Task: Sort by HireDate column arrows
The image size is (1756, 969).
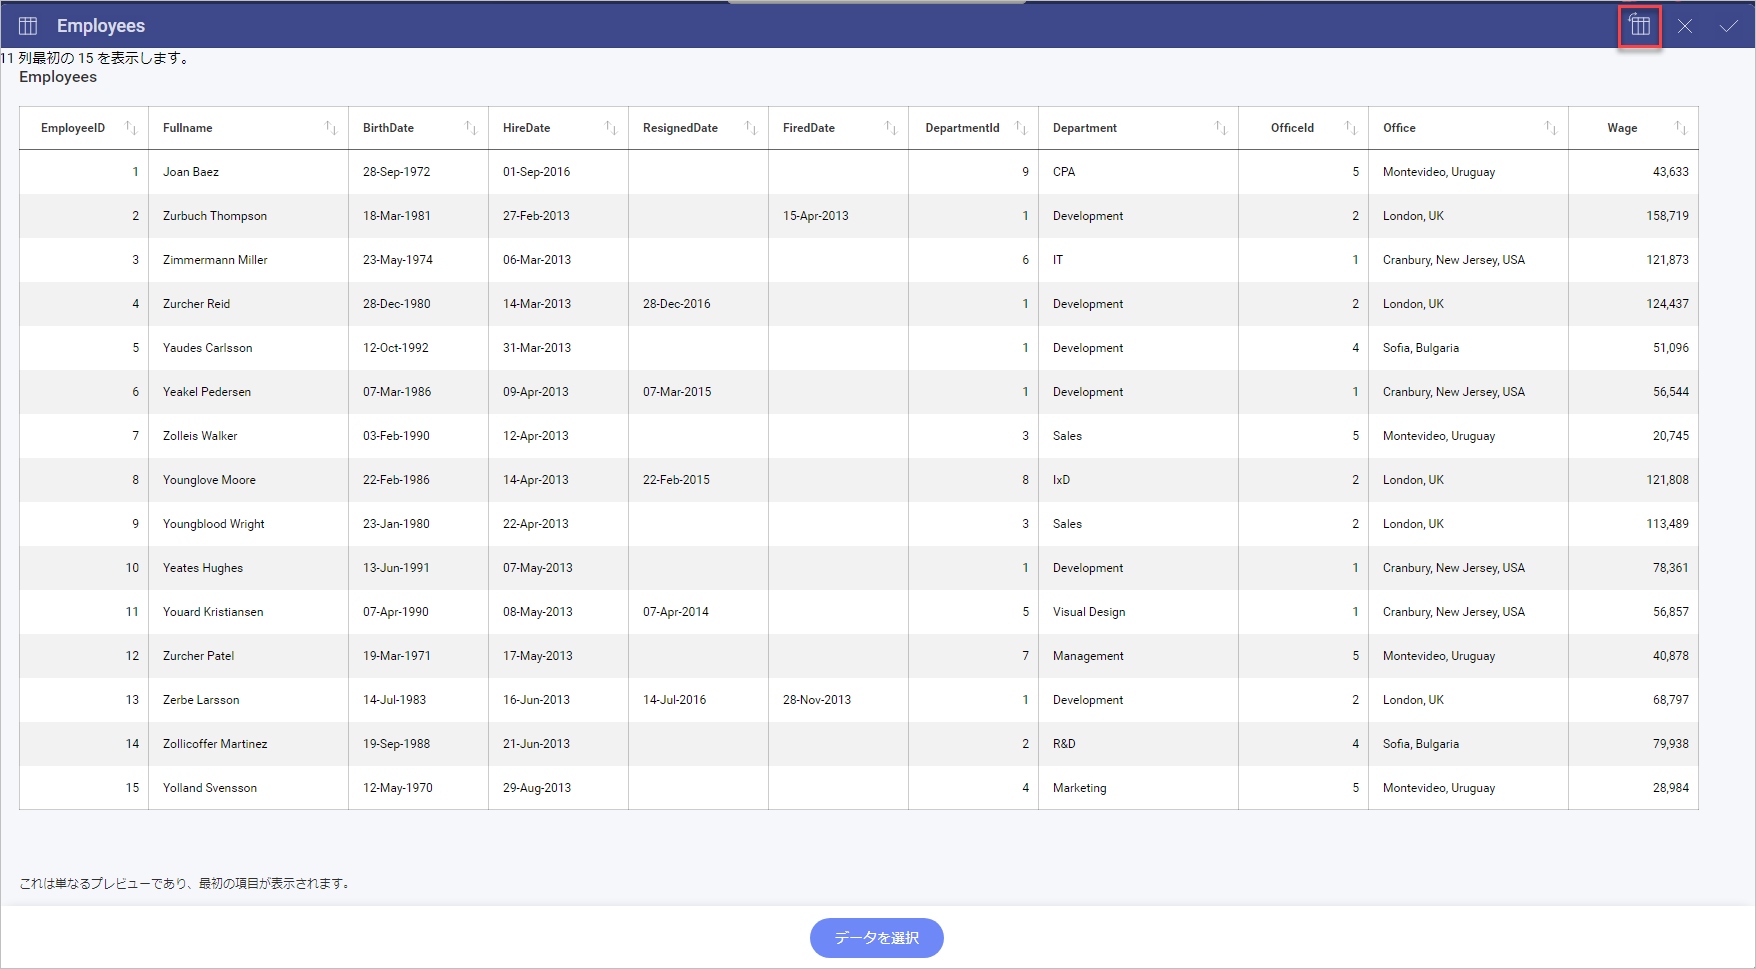Action: [x=611, y=128]
